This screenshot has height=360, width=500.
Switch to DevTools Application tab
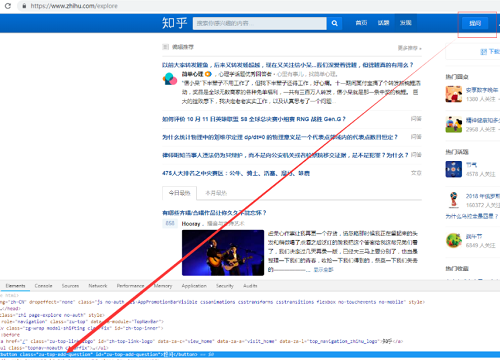194,286
